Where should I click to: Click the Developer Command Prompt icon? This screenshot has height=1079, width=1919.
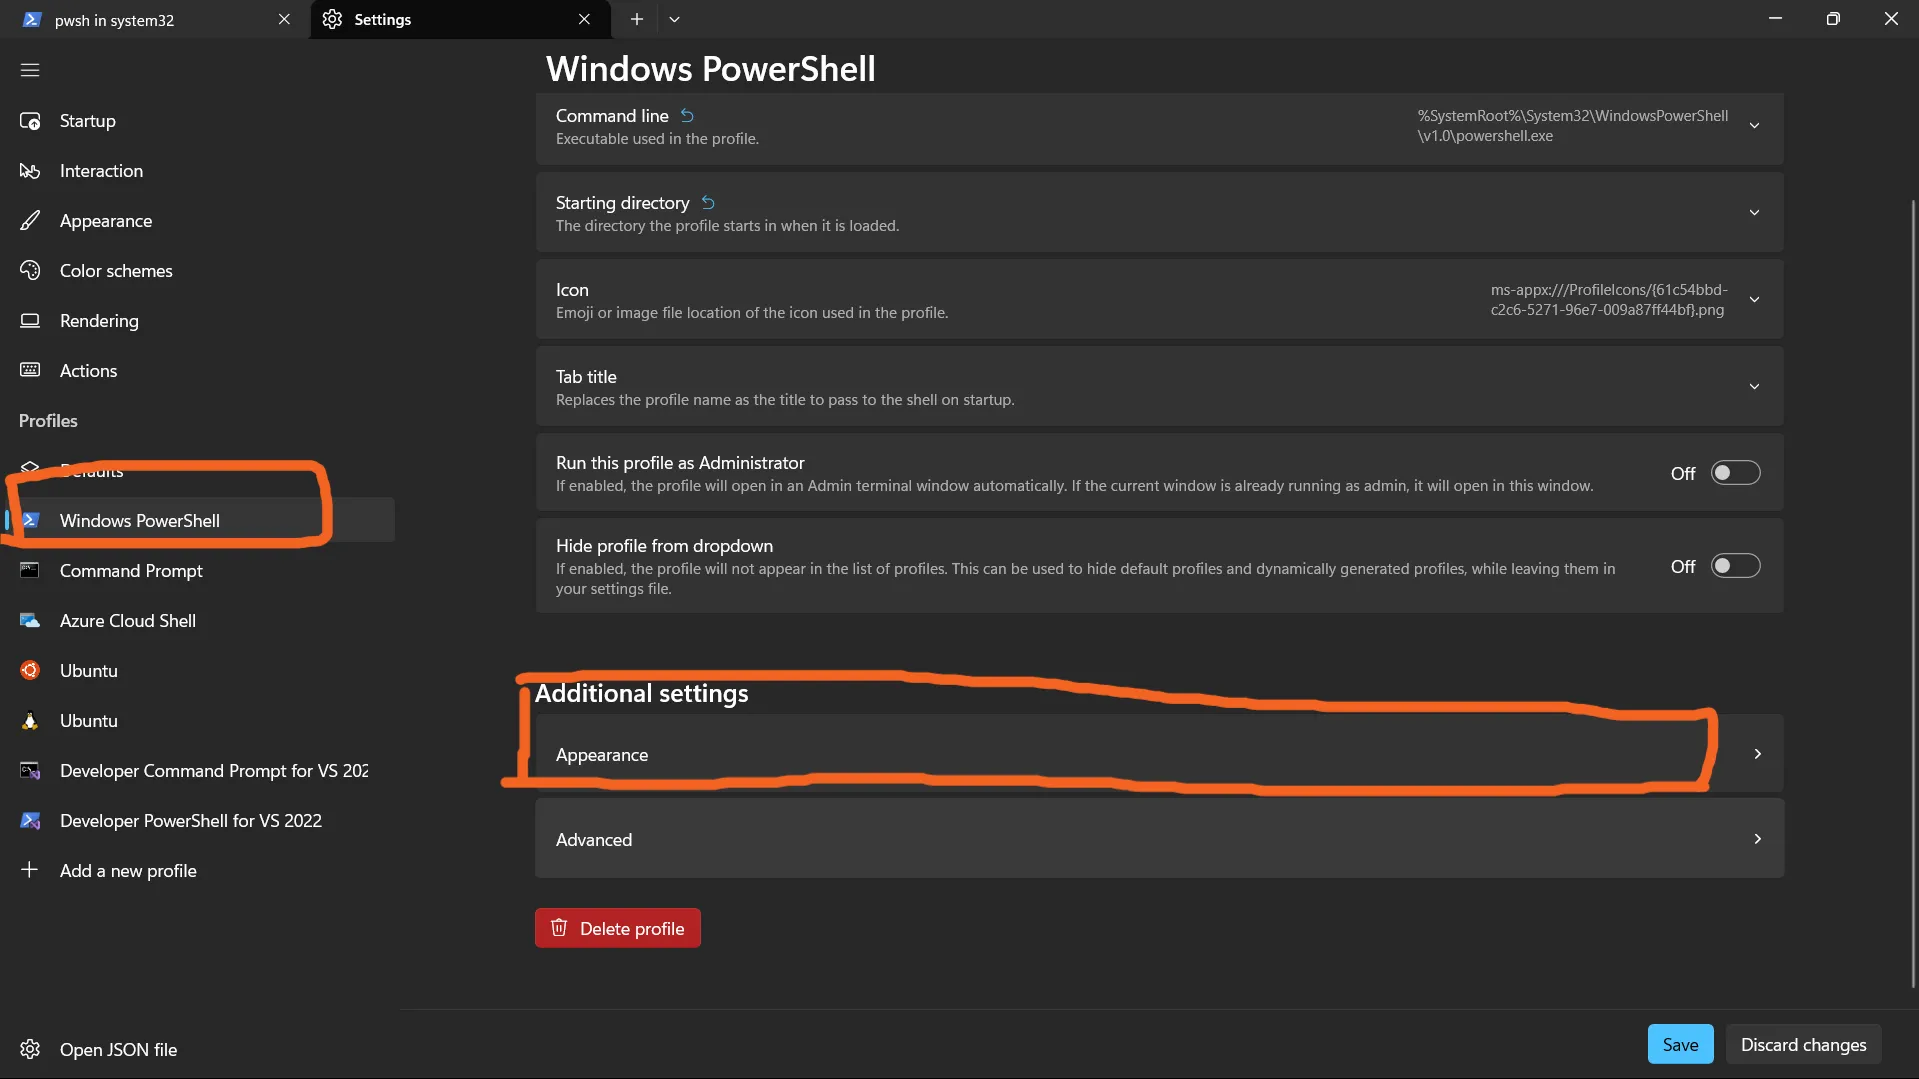click(30, 771)
